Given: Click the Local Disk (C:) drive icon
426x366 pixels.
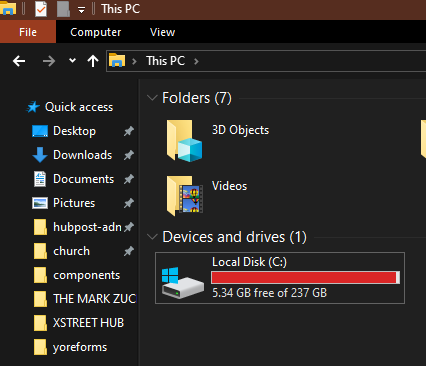Looking at the screenshot, I should (x=182, y=283).
